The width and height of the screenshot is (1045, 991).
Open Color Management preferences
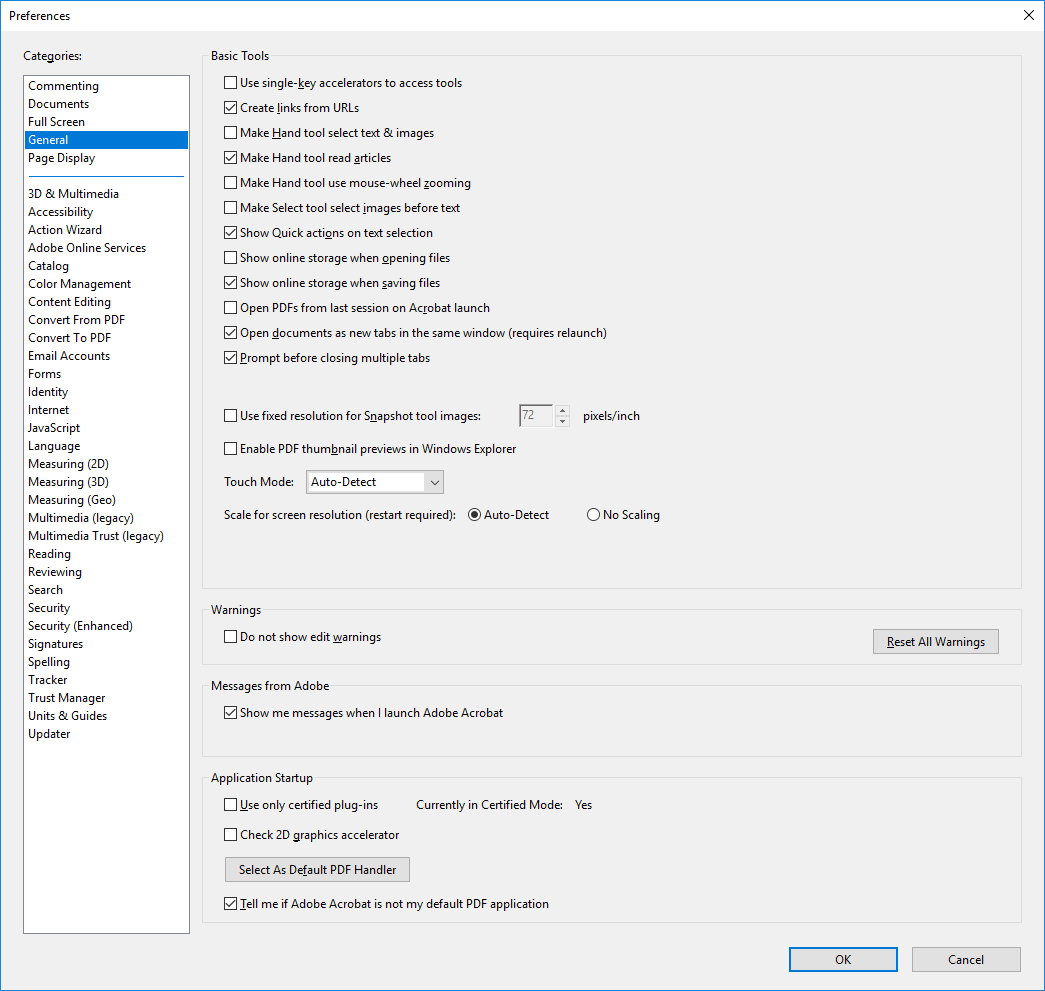coord(107,284)
